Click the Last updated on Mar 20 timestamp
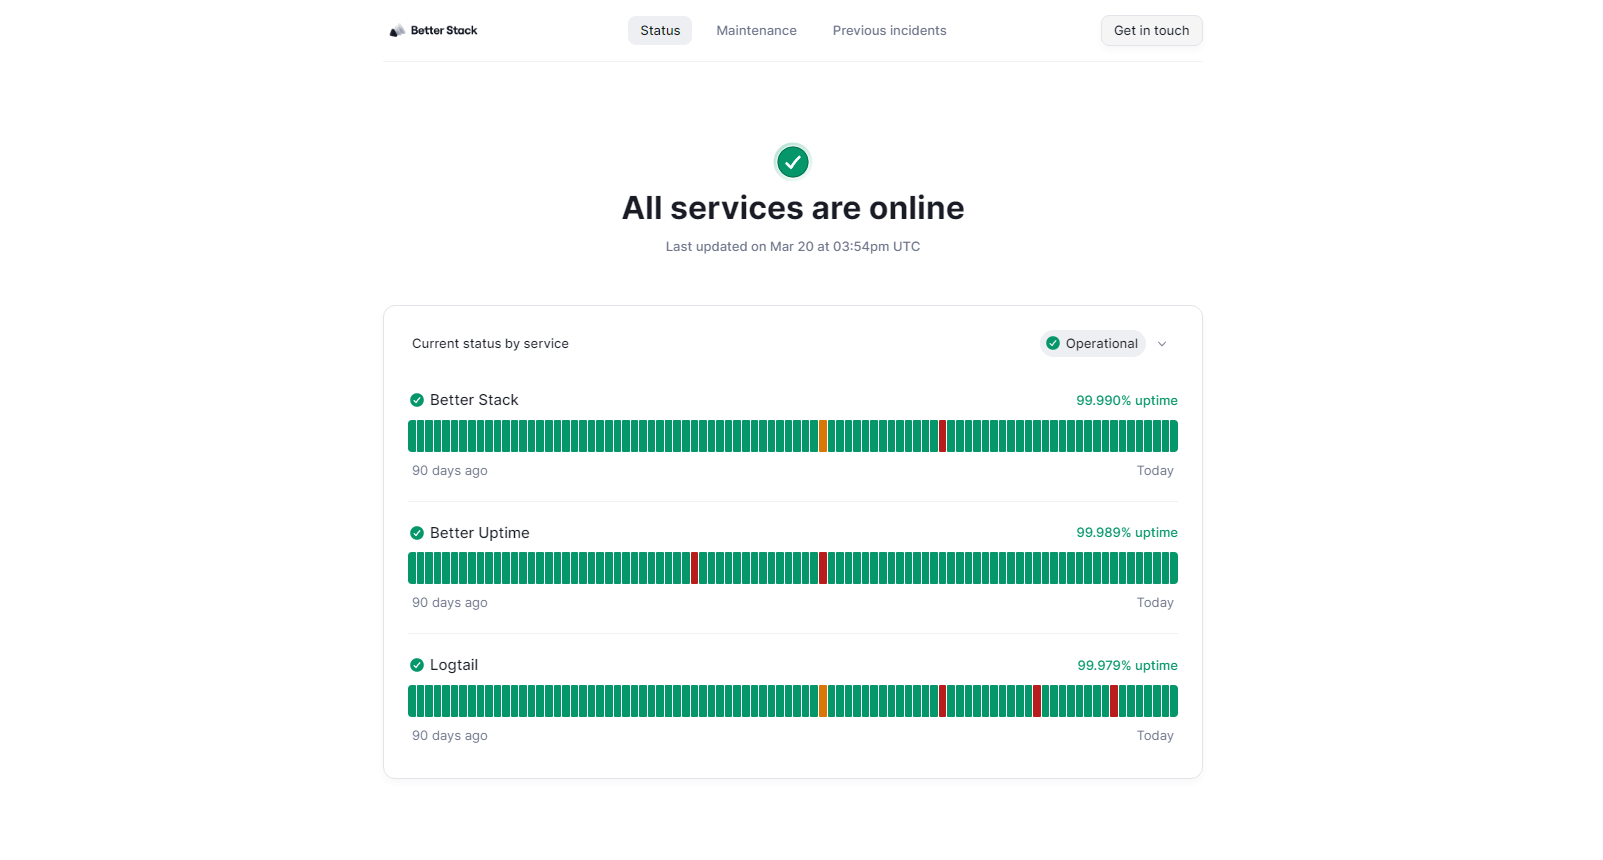This screenshot has height=860, width=1603. coord(793,246)
